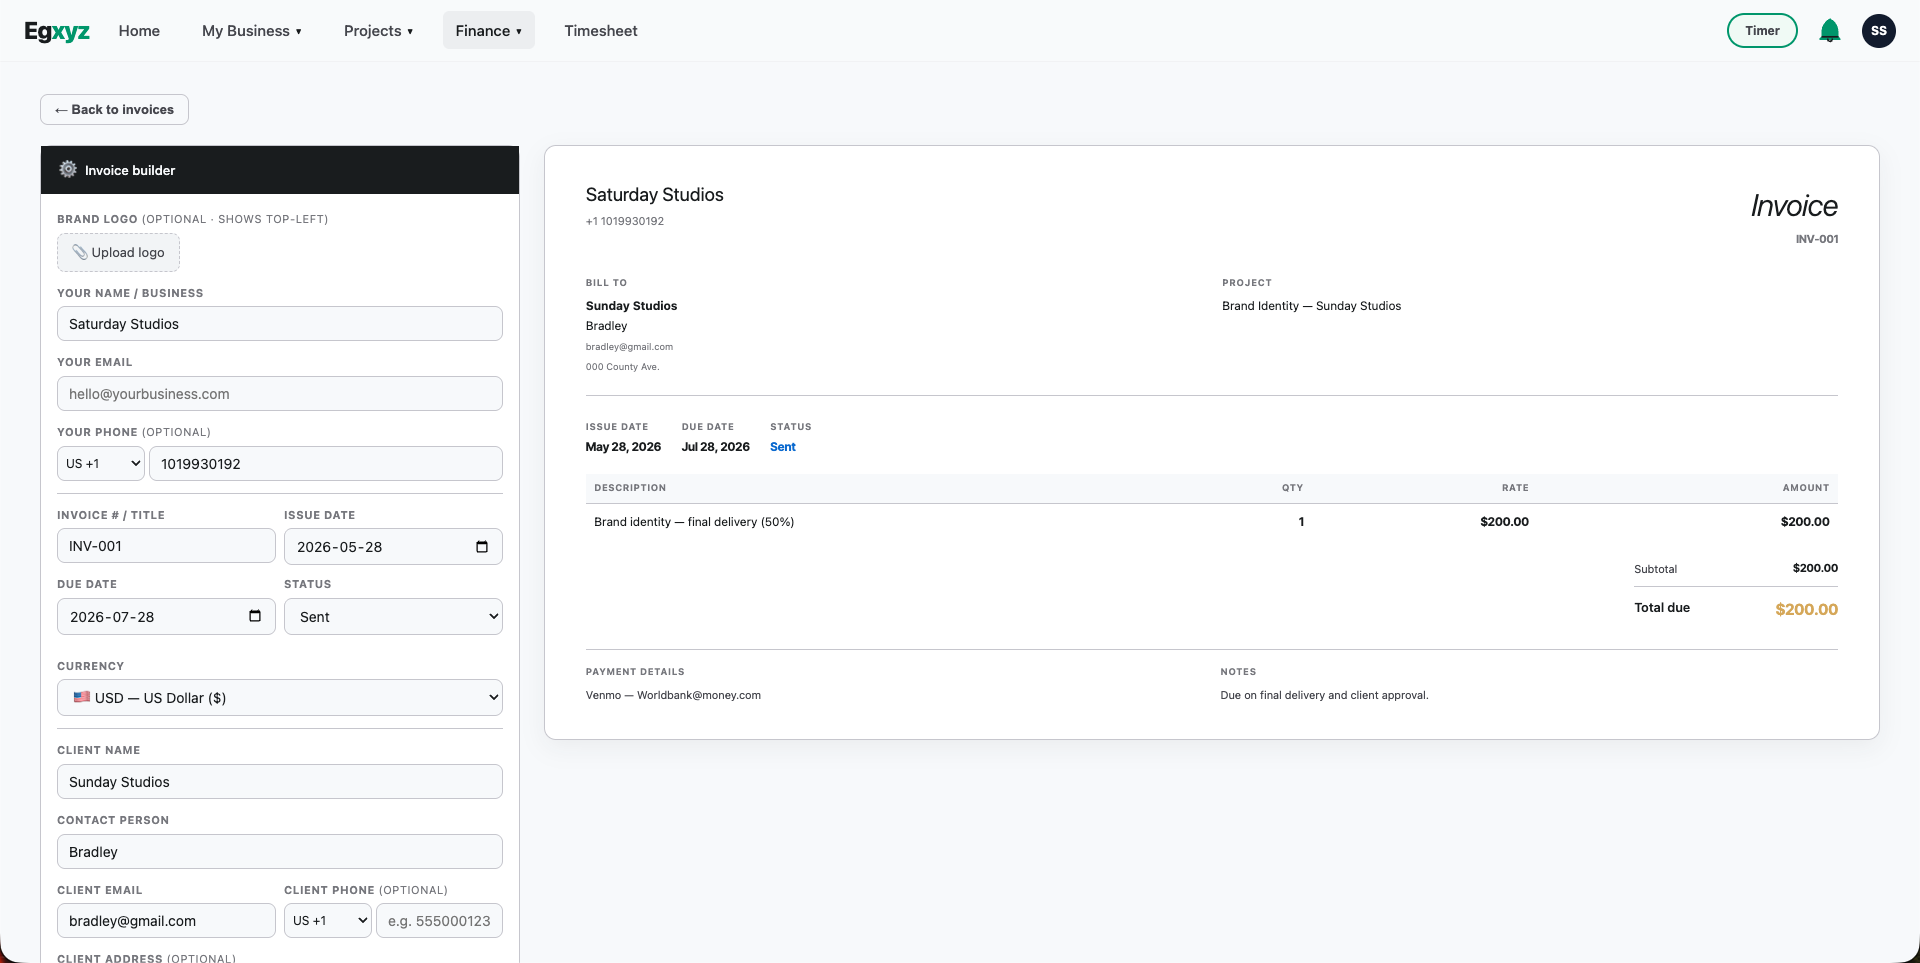Click 000 County Ave. address text
Screen dimensions: 1920x963
[622, 367]
